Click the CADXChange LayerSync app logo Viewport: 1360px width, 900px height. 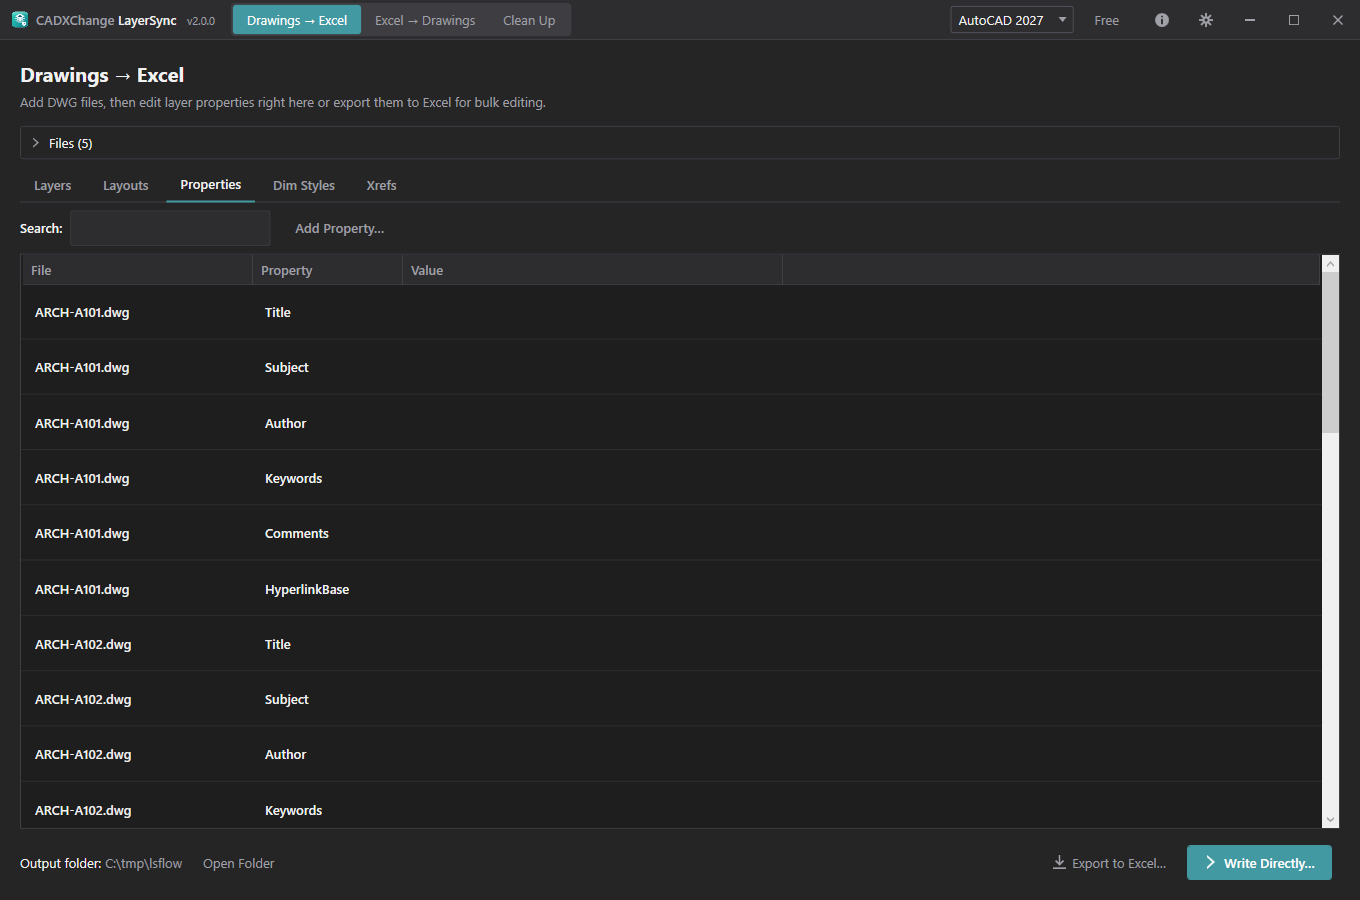[x=20, y=20]
